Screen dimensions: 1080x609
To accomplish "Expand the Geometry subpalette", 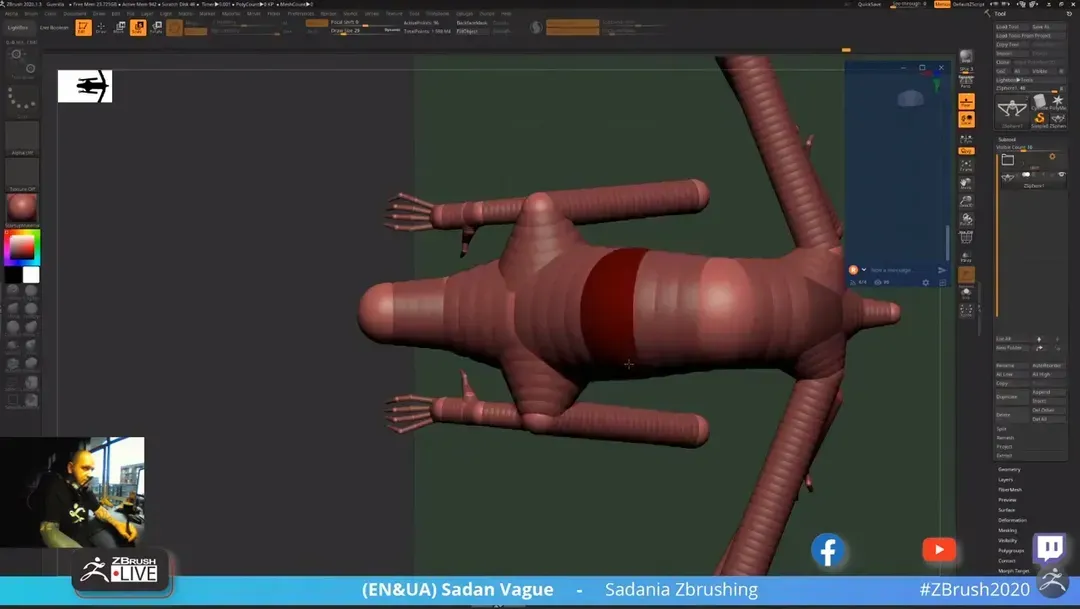I will pos(1009,469).
